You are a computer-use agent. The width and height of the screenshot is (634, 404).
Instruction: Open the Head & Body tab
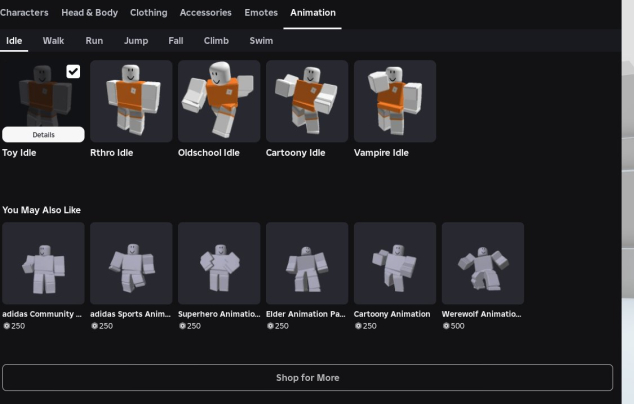(x=89, y=13)
